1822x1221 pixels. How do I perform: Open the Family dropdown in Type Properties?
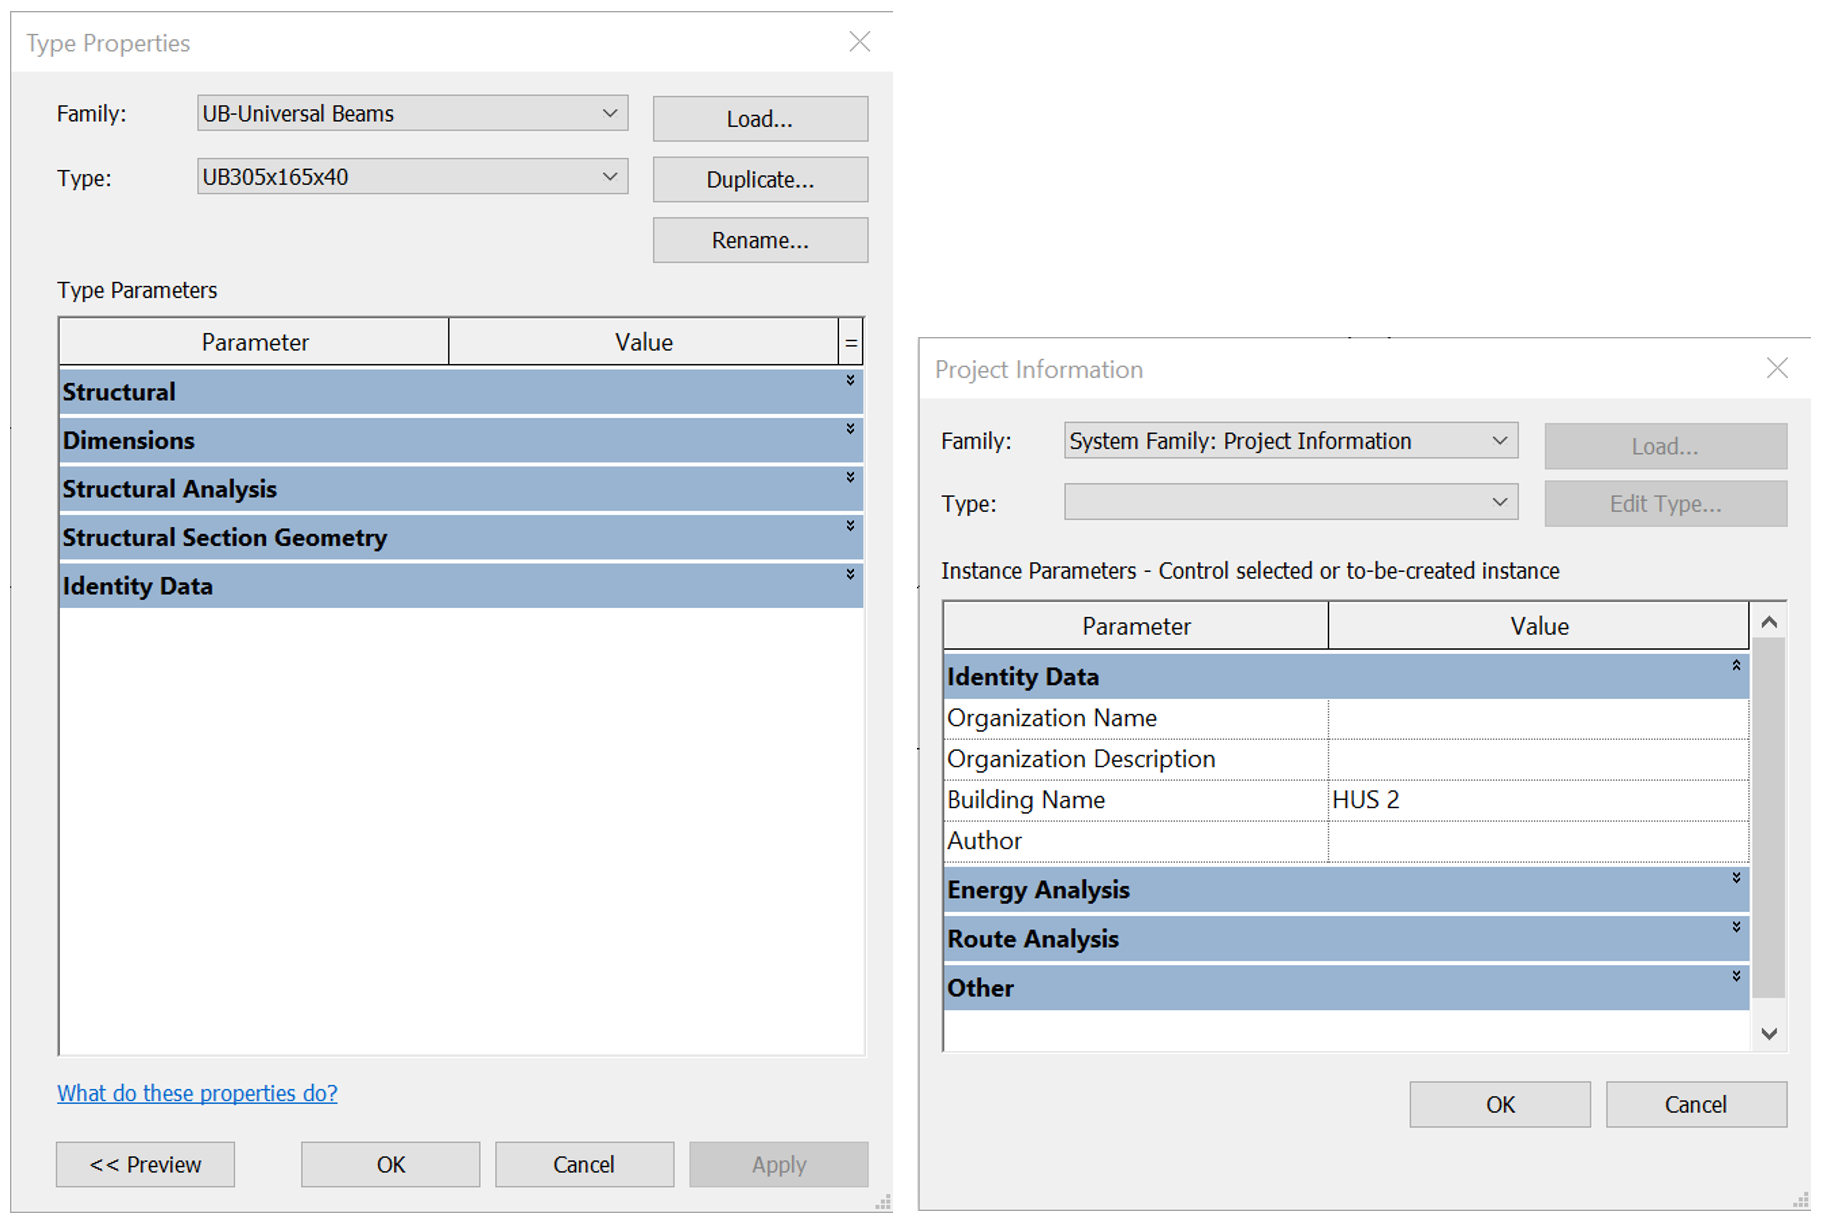pos(412,113)
